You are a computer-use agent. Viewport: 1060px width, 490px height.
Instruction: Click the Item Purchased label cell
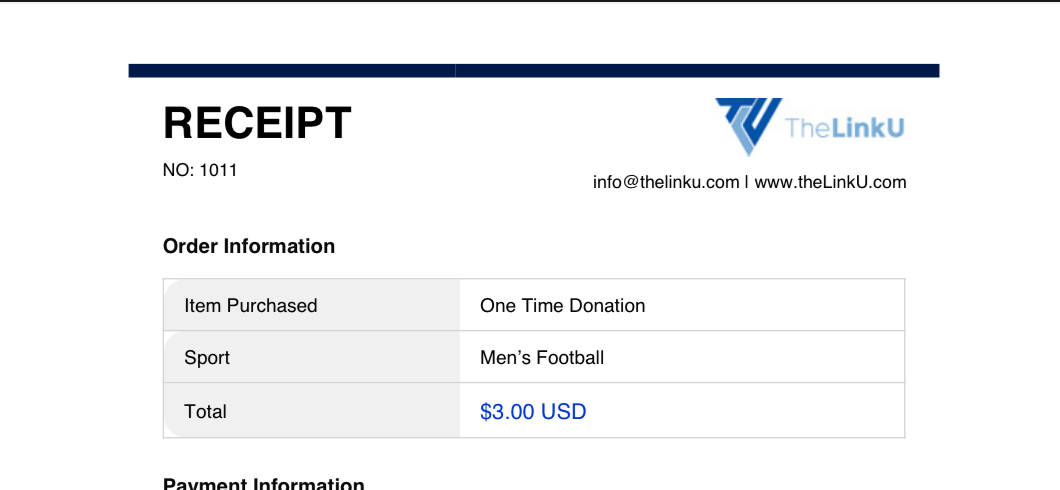coord(312,305)
